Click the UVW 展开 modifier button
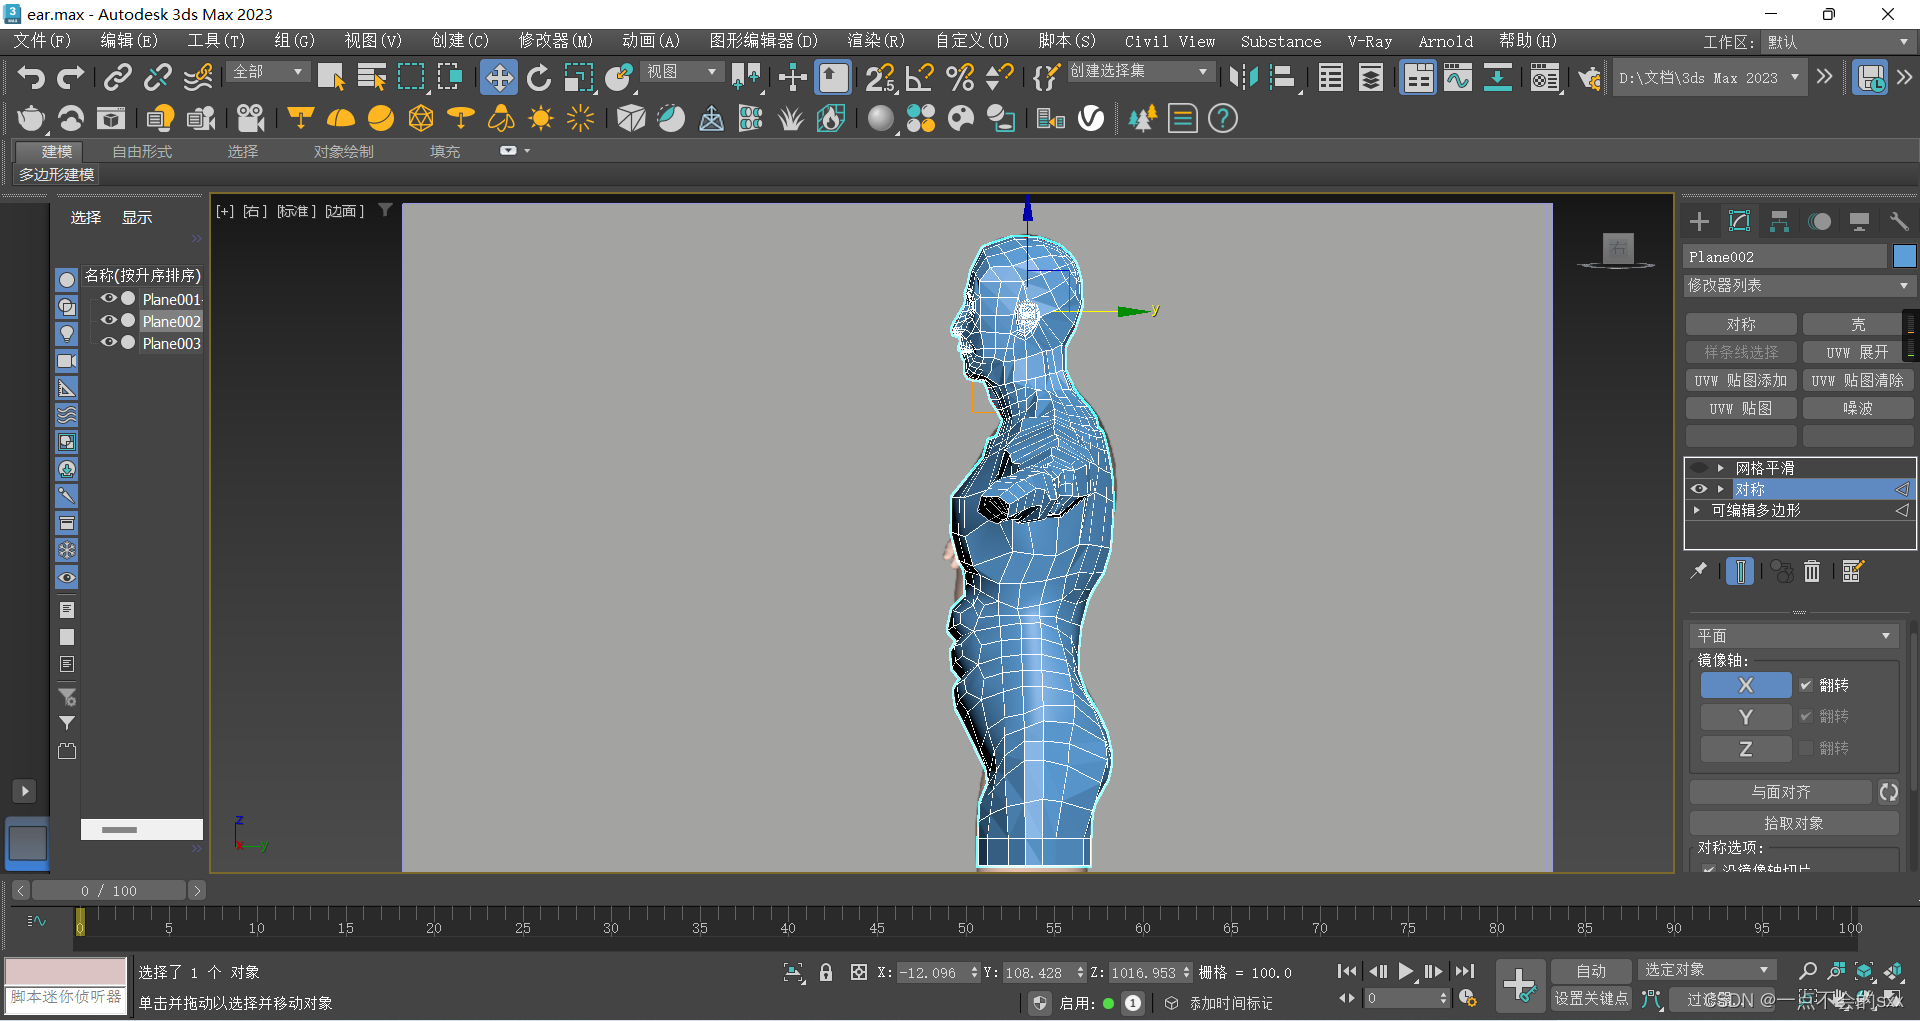Screen dimensions: 1920x1021 (1857, 353)
